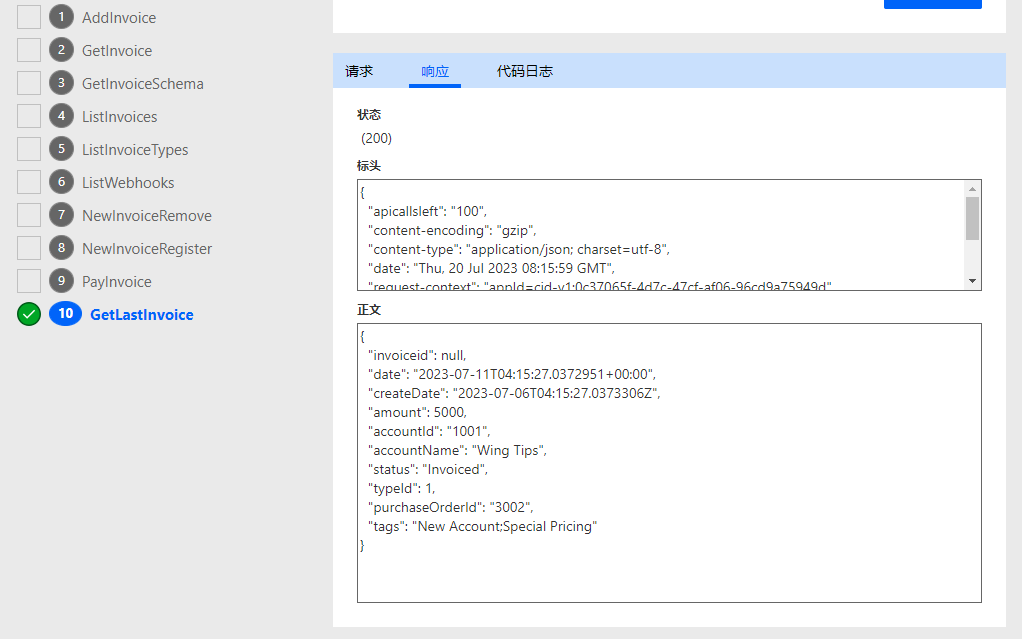
Task: Switch to the 请求 tab
Action: (359, 71)
